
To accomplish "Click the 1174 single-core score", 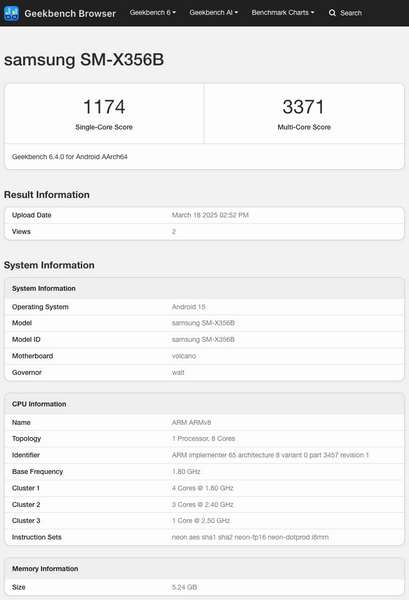I will tap(104, 107).
